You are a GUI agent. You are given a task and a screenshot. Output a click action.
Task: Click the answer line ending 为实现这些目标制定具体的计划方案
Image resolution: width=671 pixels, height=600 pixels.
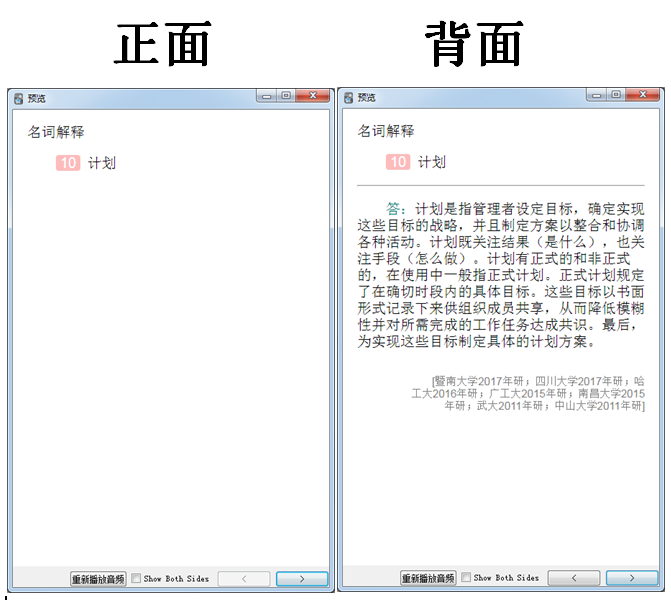point(476,342)
